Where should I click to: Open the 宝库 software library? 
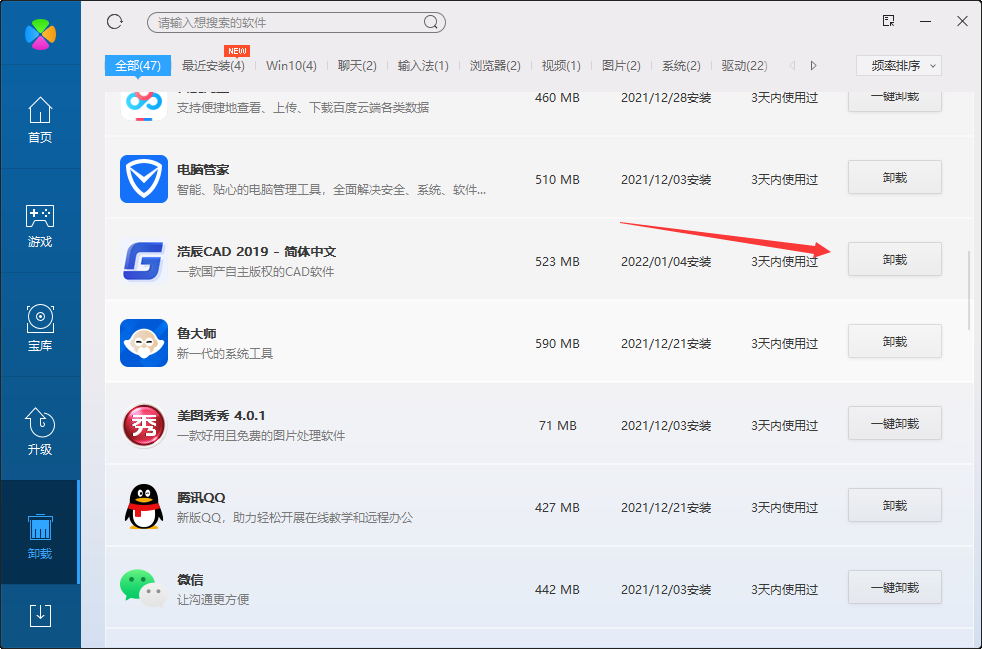pyautogui.click(x=40, y=328)
